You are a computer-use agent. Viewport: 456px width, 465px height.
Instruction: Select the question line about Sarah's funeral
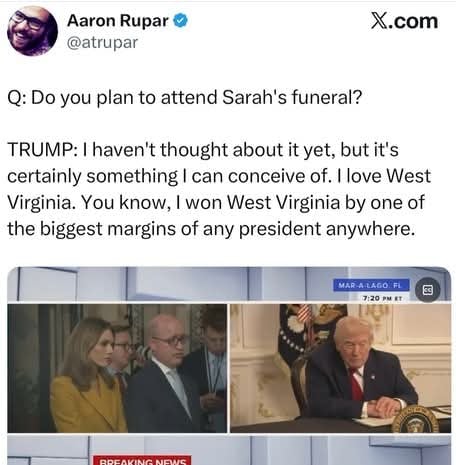(185, 97)
